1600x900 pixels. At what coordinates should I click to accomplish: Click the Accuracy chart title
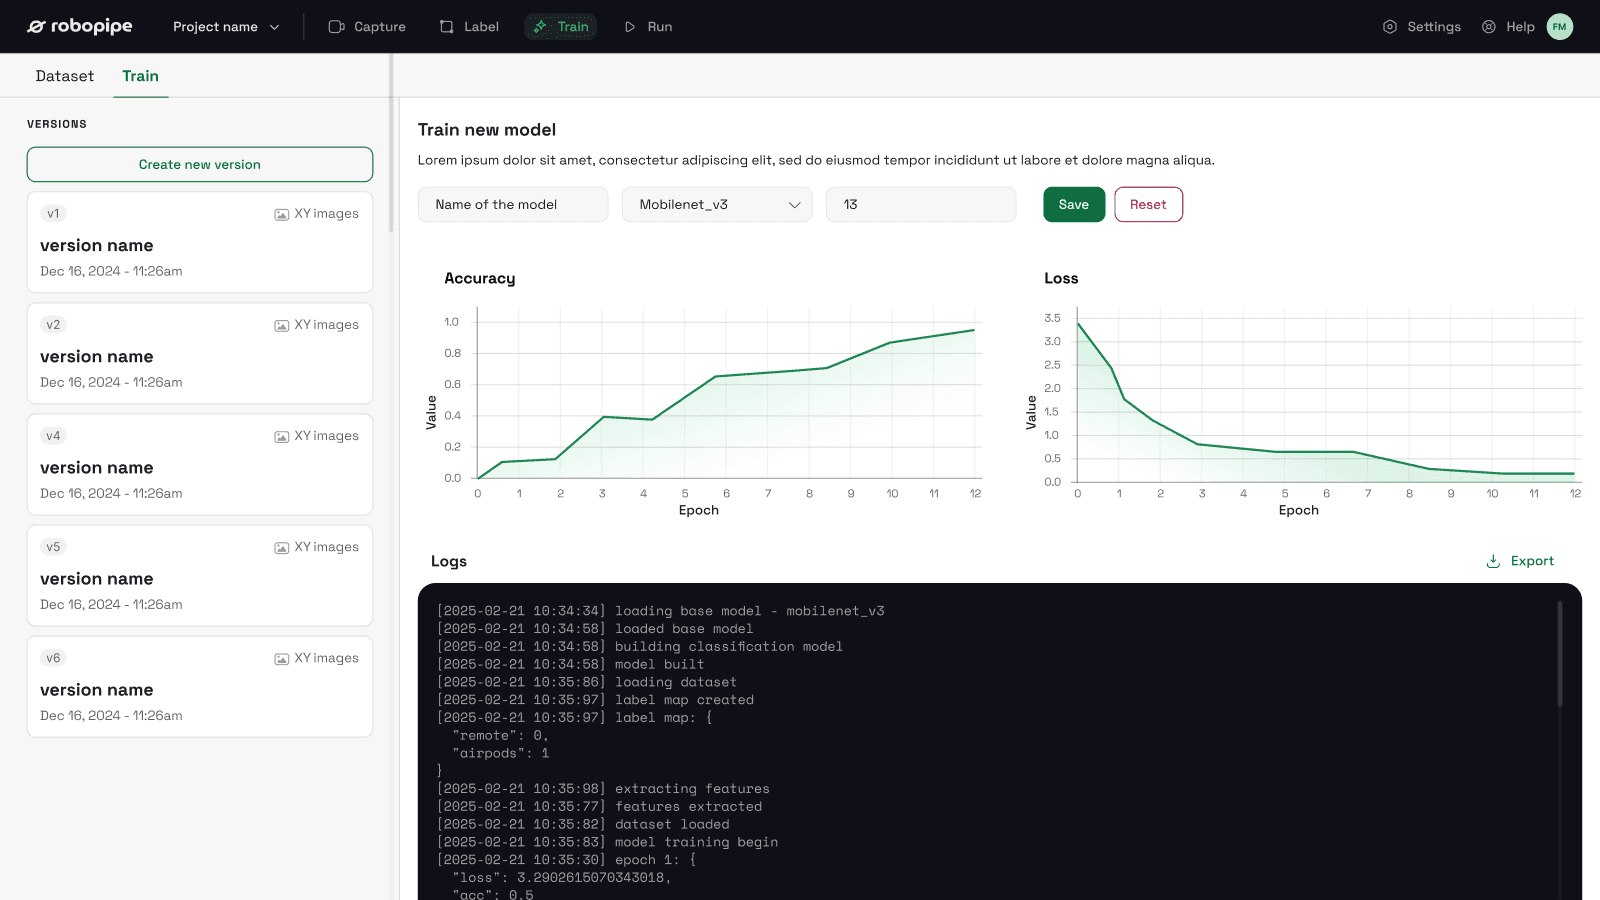pyautogui.click(x=480, y=278)
